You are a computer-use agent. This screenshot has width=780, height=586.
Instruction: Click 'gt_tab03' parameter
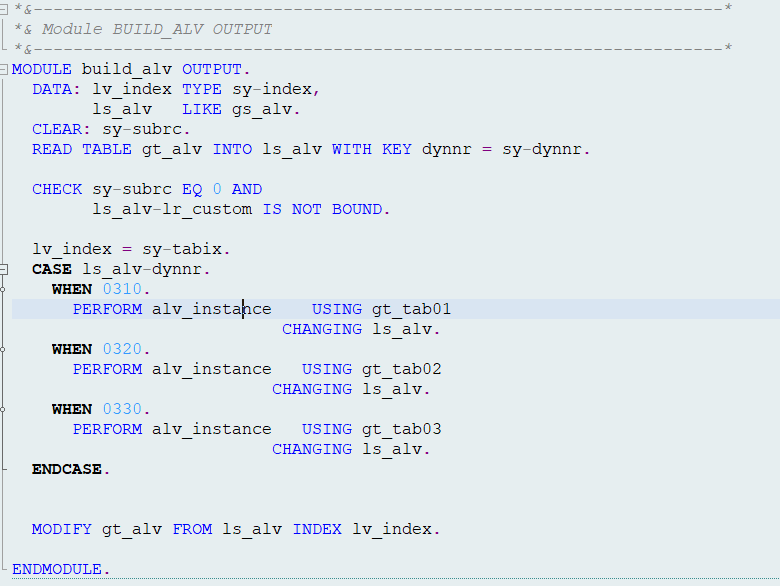(x=401, y=429)
